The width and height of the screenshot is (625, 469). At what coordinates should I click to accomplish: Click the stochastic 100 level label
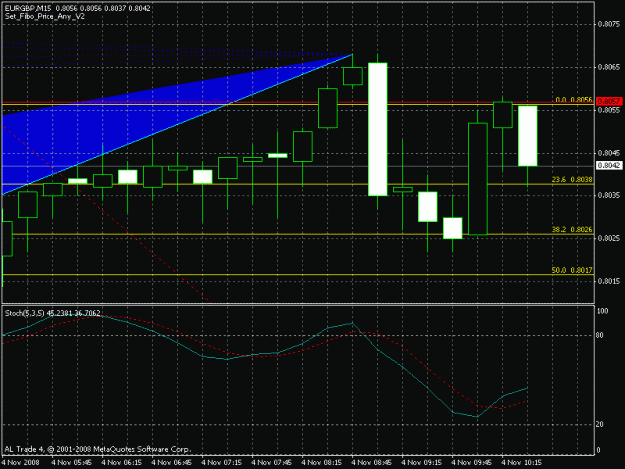click(x=602, y=311)
